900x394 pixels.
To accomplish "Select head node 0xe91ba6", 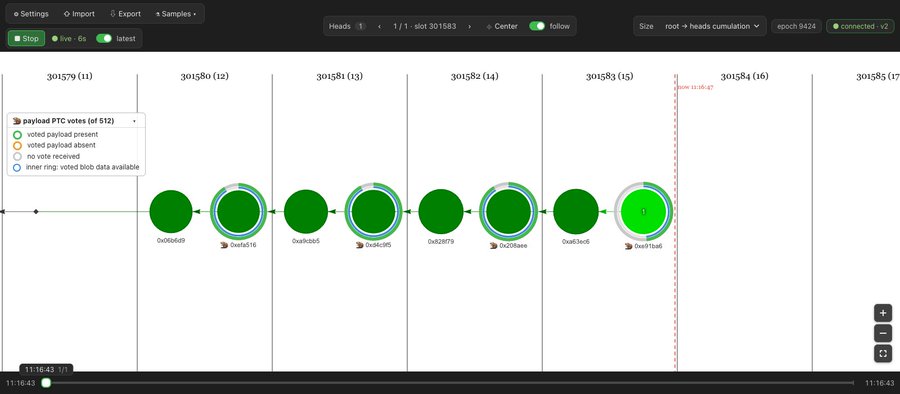I will pos(643,212).
